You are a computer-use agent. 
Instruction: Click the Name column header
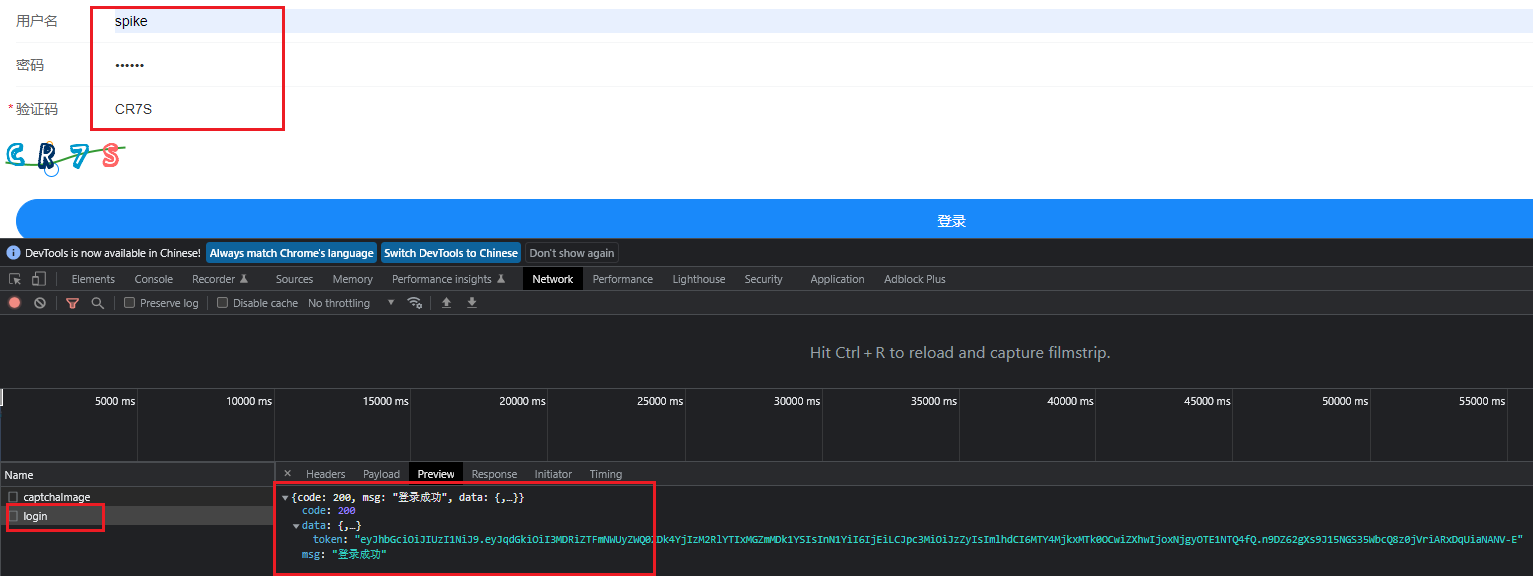pyautogui.click(x=137, y=475)
